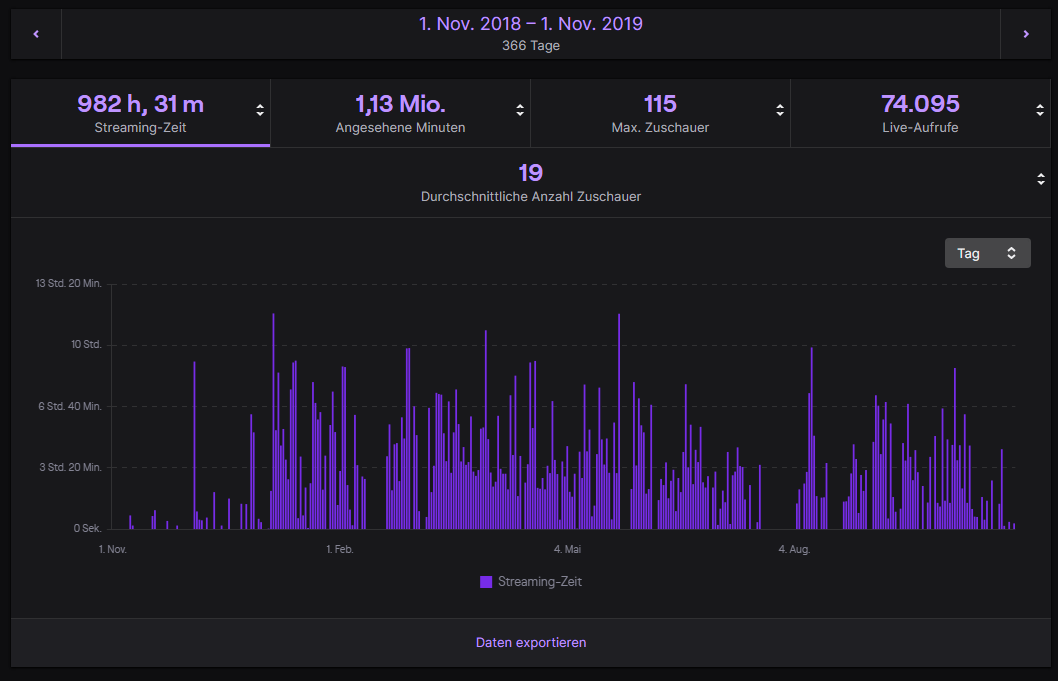Click the '982 h, 31 m' value
Viewport: 1058px width, 681px height.
pos(140,104)
